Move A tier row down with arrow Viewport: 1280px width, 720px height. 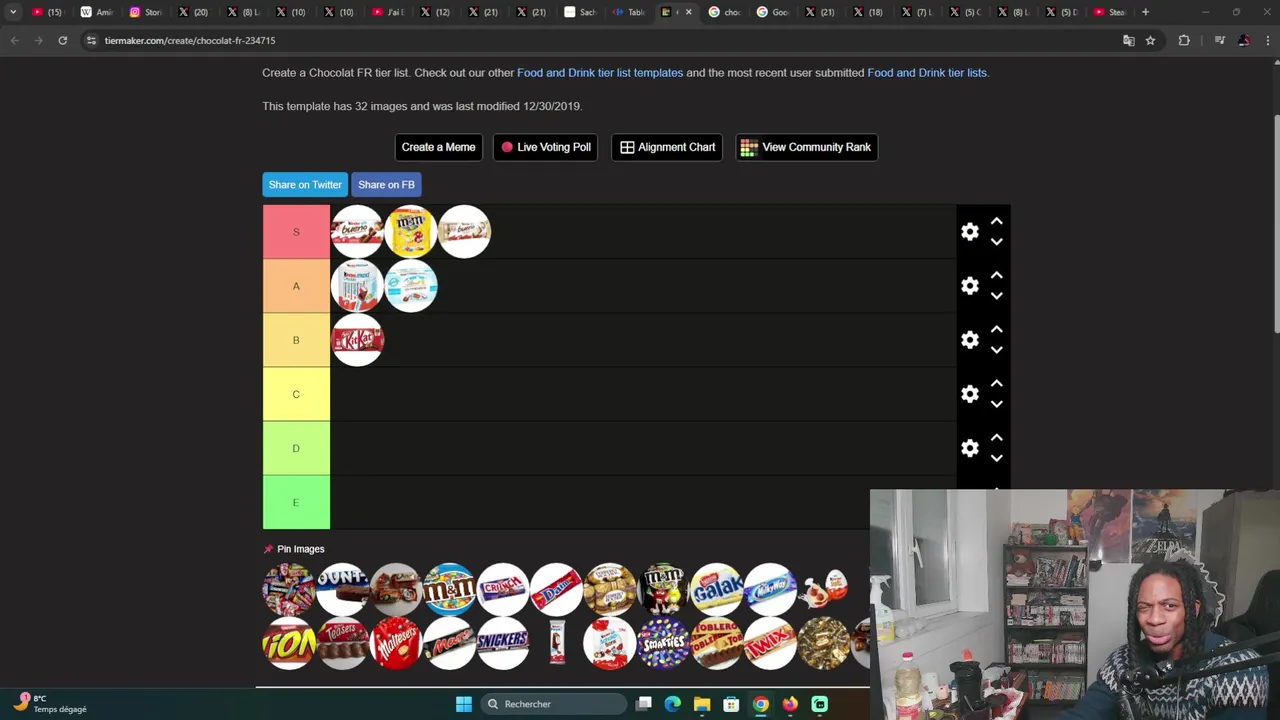click(996, 296)
